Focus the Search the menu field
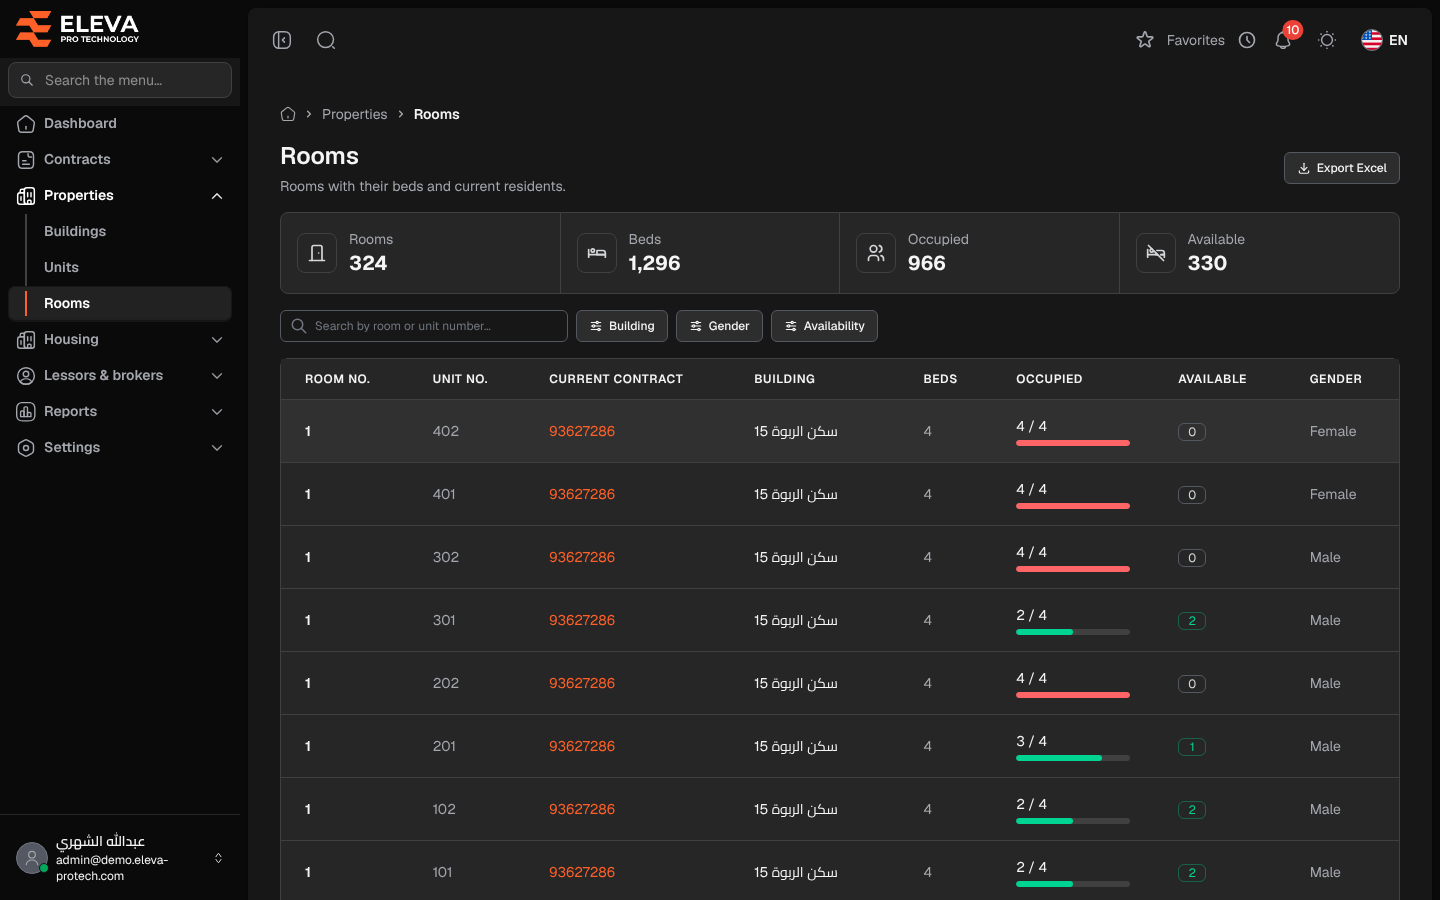Viewport: 1440px width, 900px height. pos(120,80)
